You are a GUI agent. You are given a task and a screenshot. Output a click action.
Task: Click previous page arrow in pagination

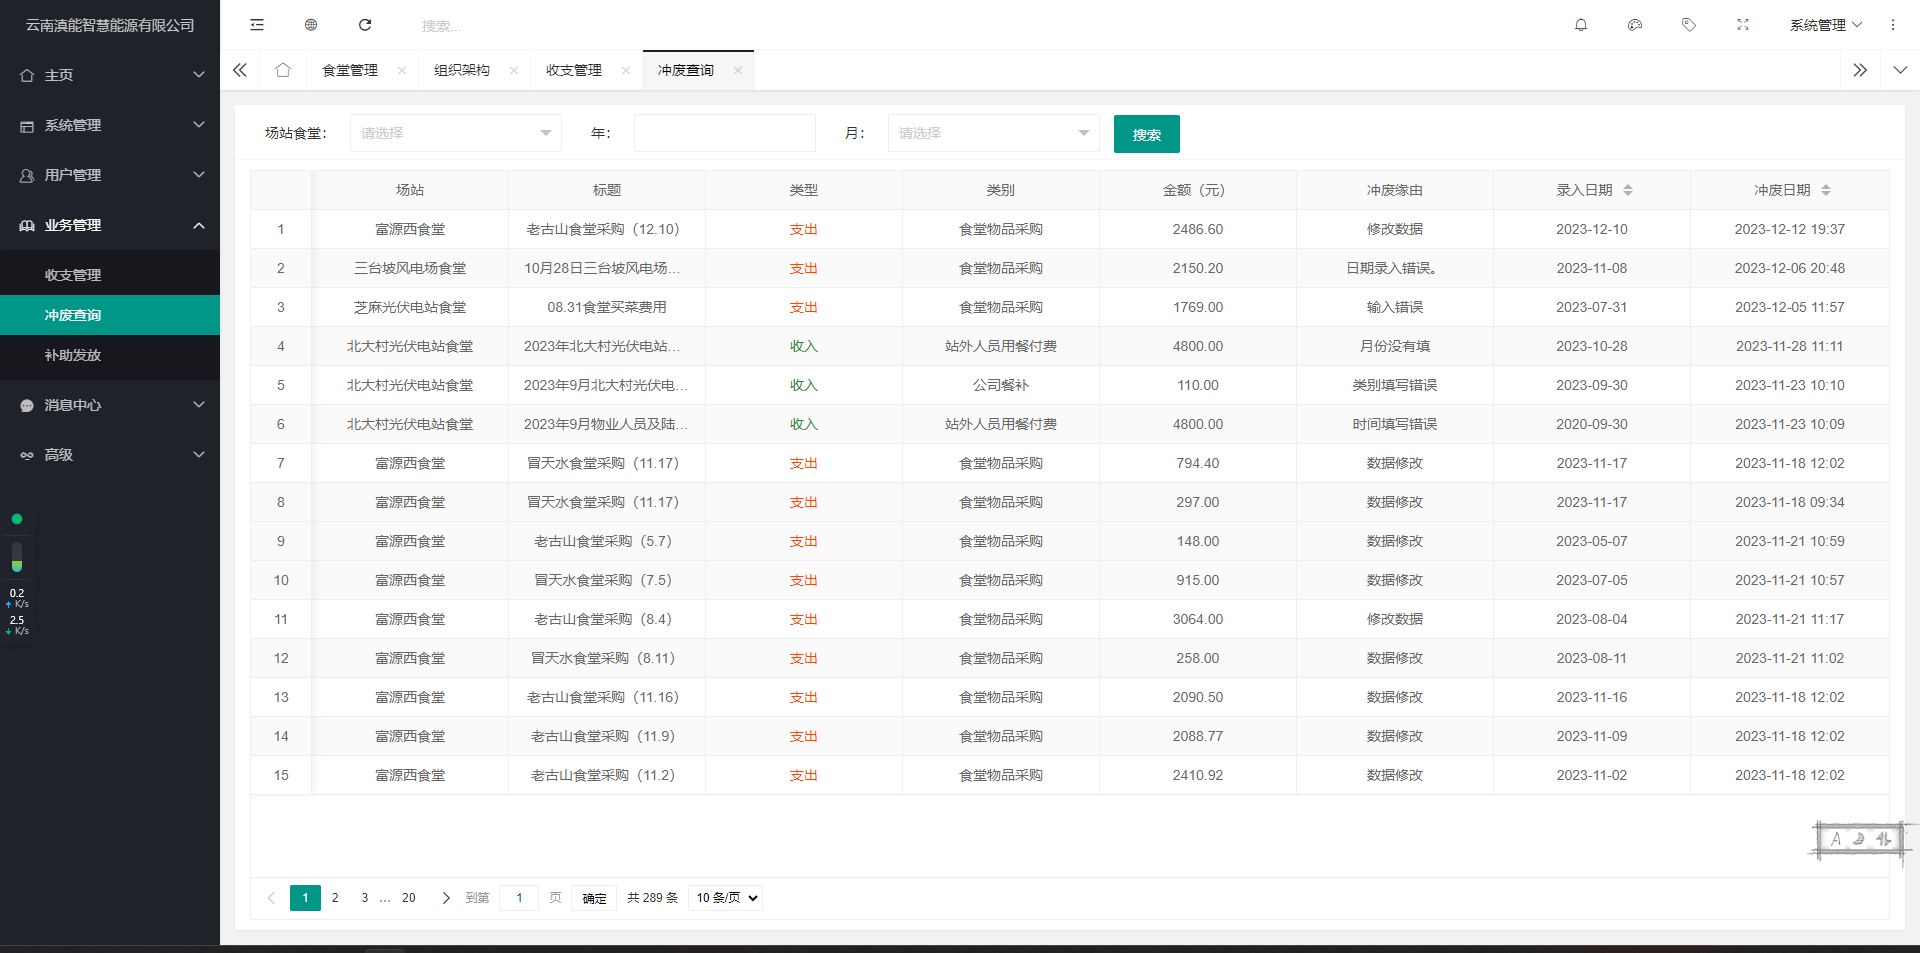pyautogui.click(x=271, y=898)
